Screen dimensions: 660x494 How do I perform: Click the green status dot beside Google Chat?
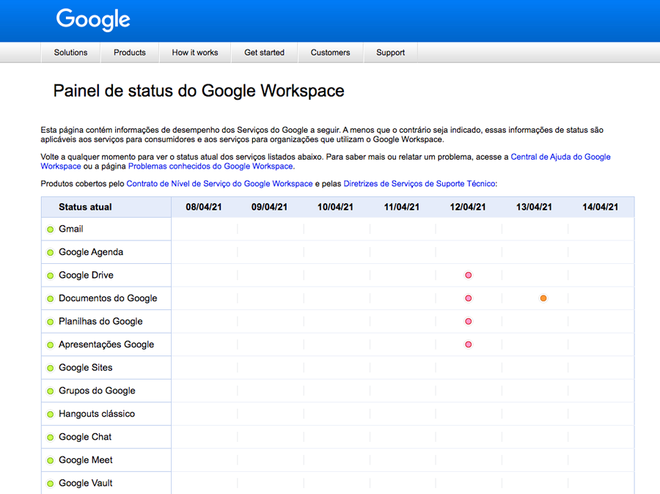click(51, 438)
